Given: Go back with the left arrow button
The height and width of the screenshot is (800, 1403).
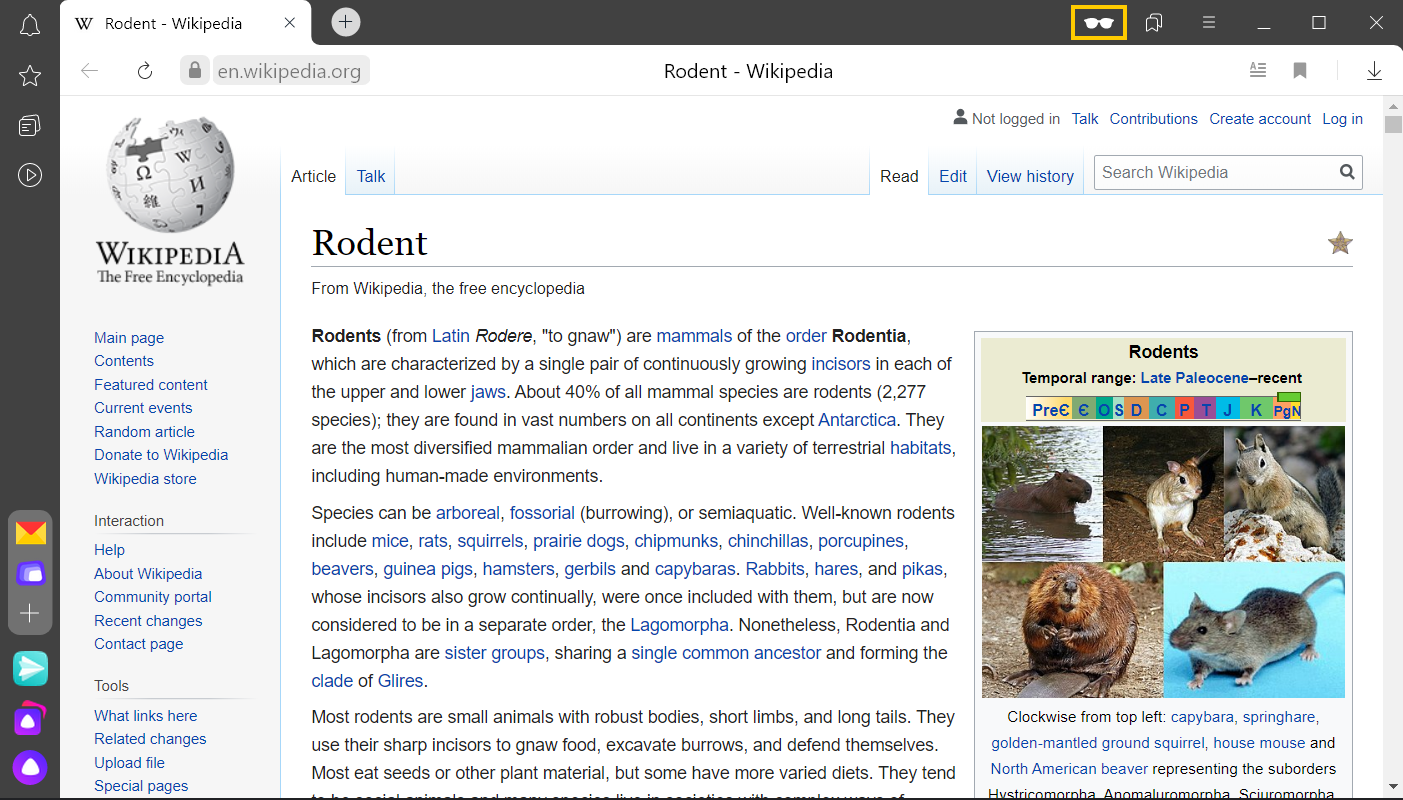Looking at the screenshot, I should click(x=90, y=70).
